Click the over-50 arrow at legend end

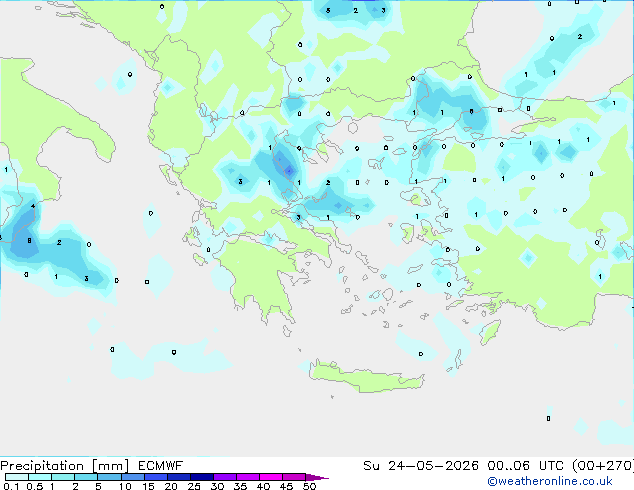tap(317, 477)
